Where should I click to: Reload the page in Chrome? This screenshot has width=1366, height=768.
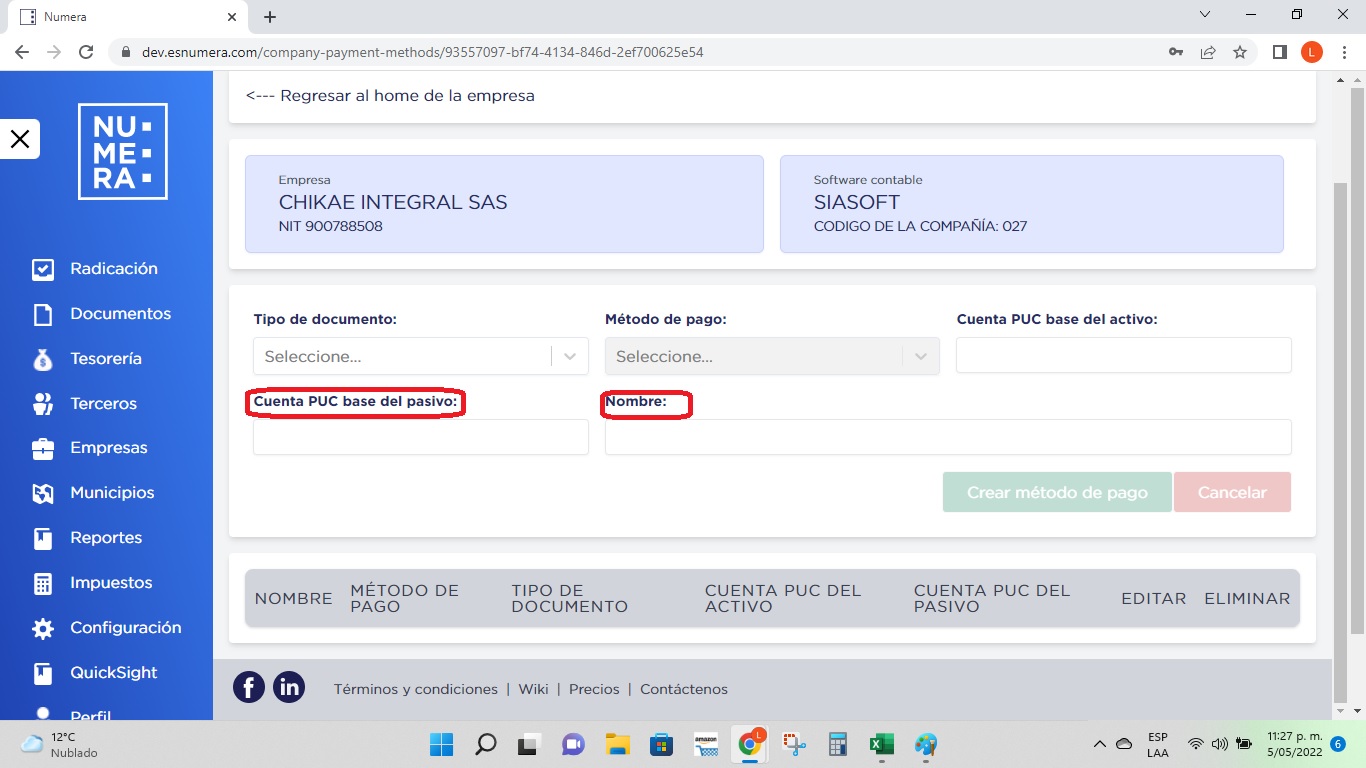[x=86, y=52]
